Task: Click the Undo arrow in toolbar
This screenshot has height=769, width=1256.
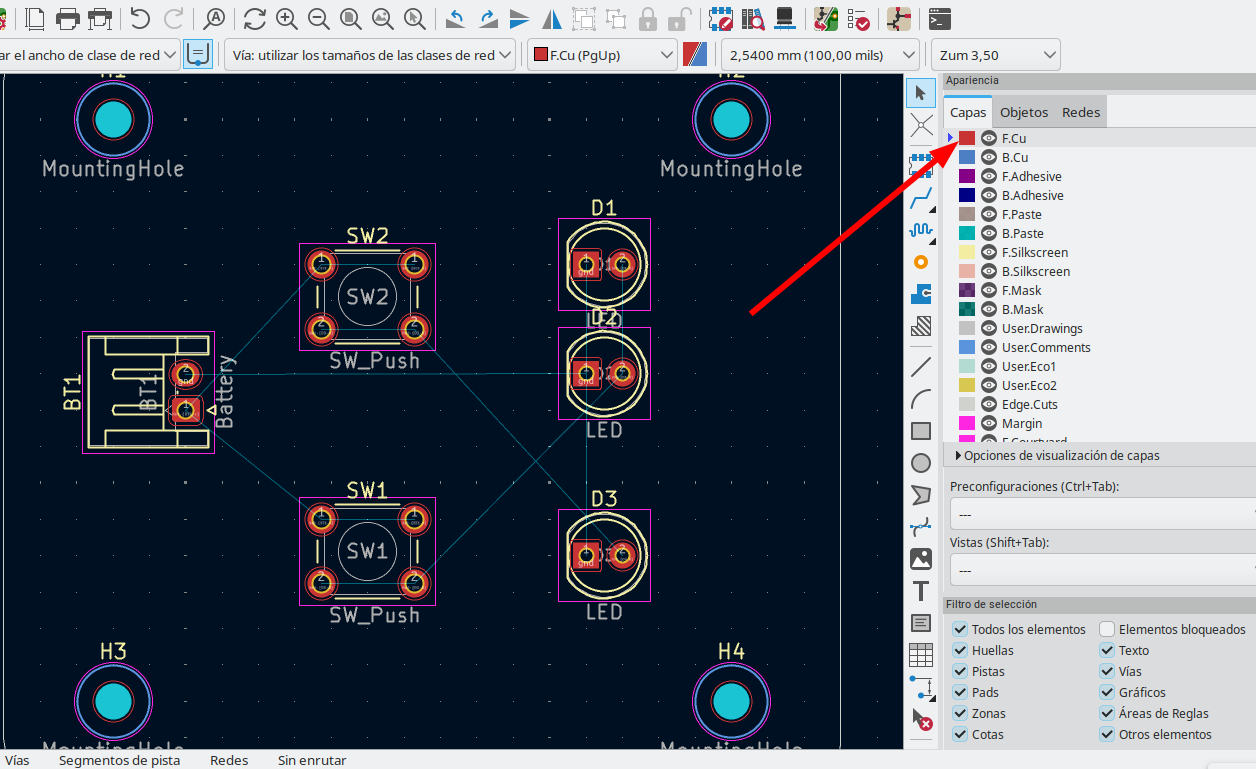Action: (140, 18)
